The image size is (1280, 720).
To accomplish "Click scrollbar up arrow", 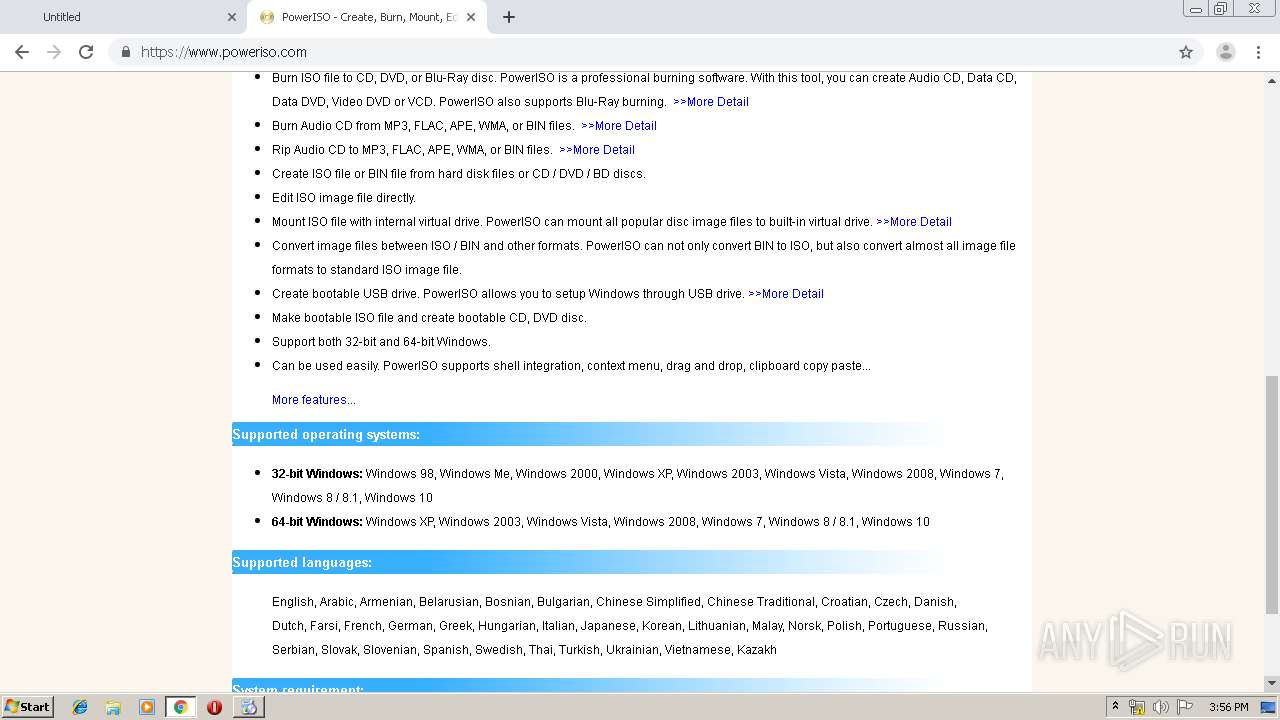I will (1272, 79).
